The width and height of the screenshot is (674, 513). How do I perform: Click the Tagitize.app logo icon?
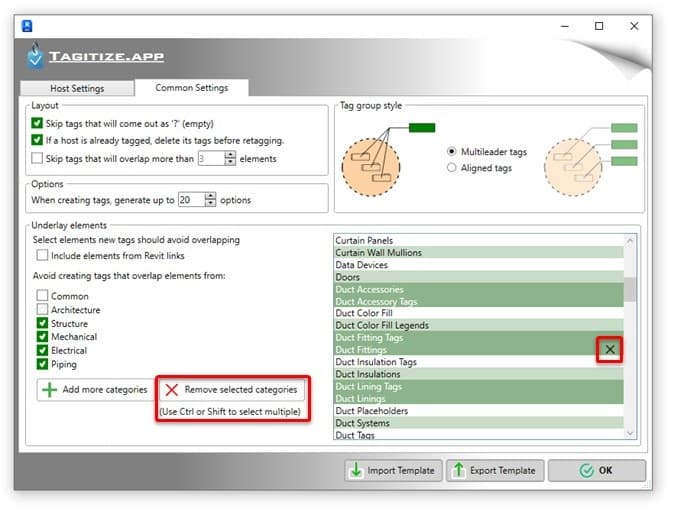pos(35,55)
